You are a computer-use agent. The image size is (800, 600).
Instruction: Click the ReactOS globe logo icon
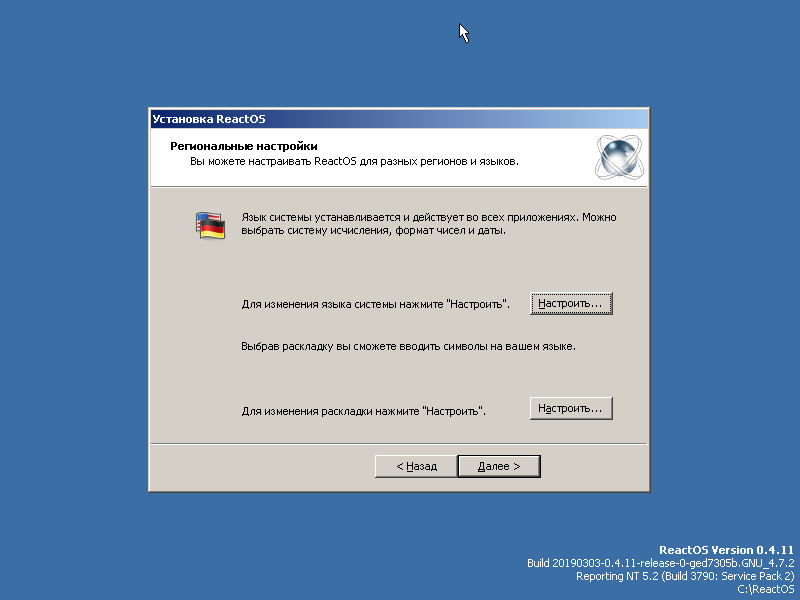pyautogui.click(x=619, y=157)
